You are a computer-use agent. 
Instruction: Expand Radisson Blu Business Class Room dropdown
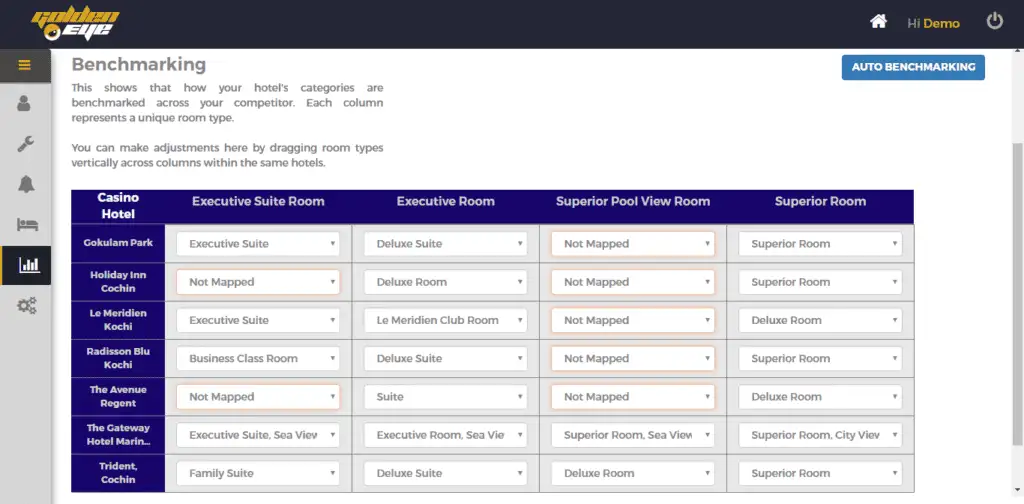258,359
